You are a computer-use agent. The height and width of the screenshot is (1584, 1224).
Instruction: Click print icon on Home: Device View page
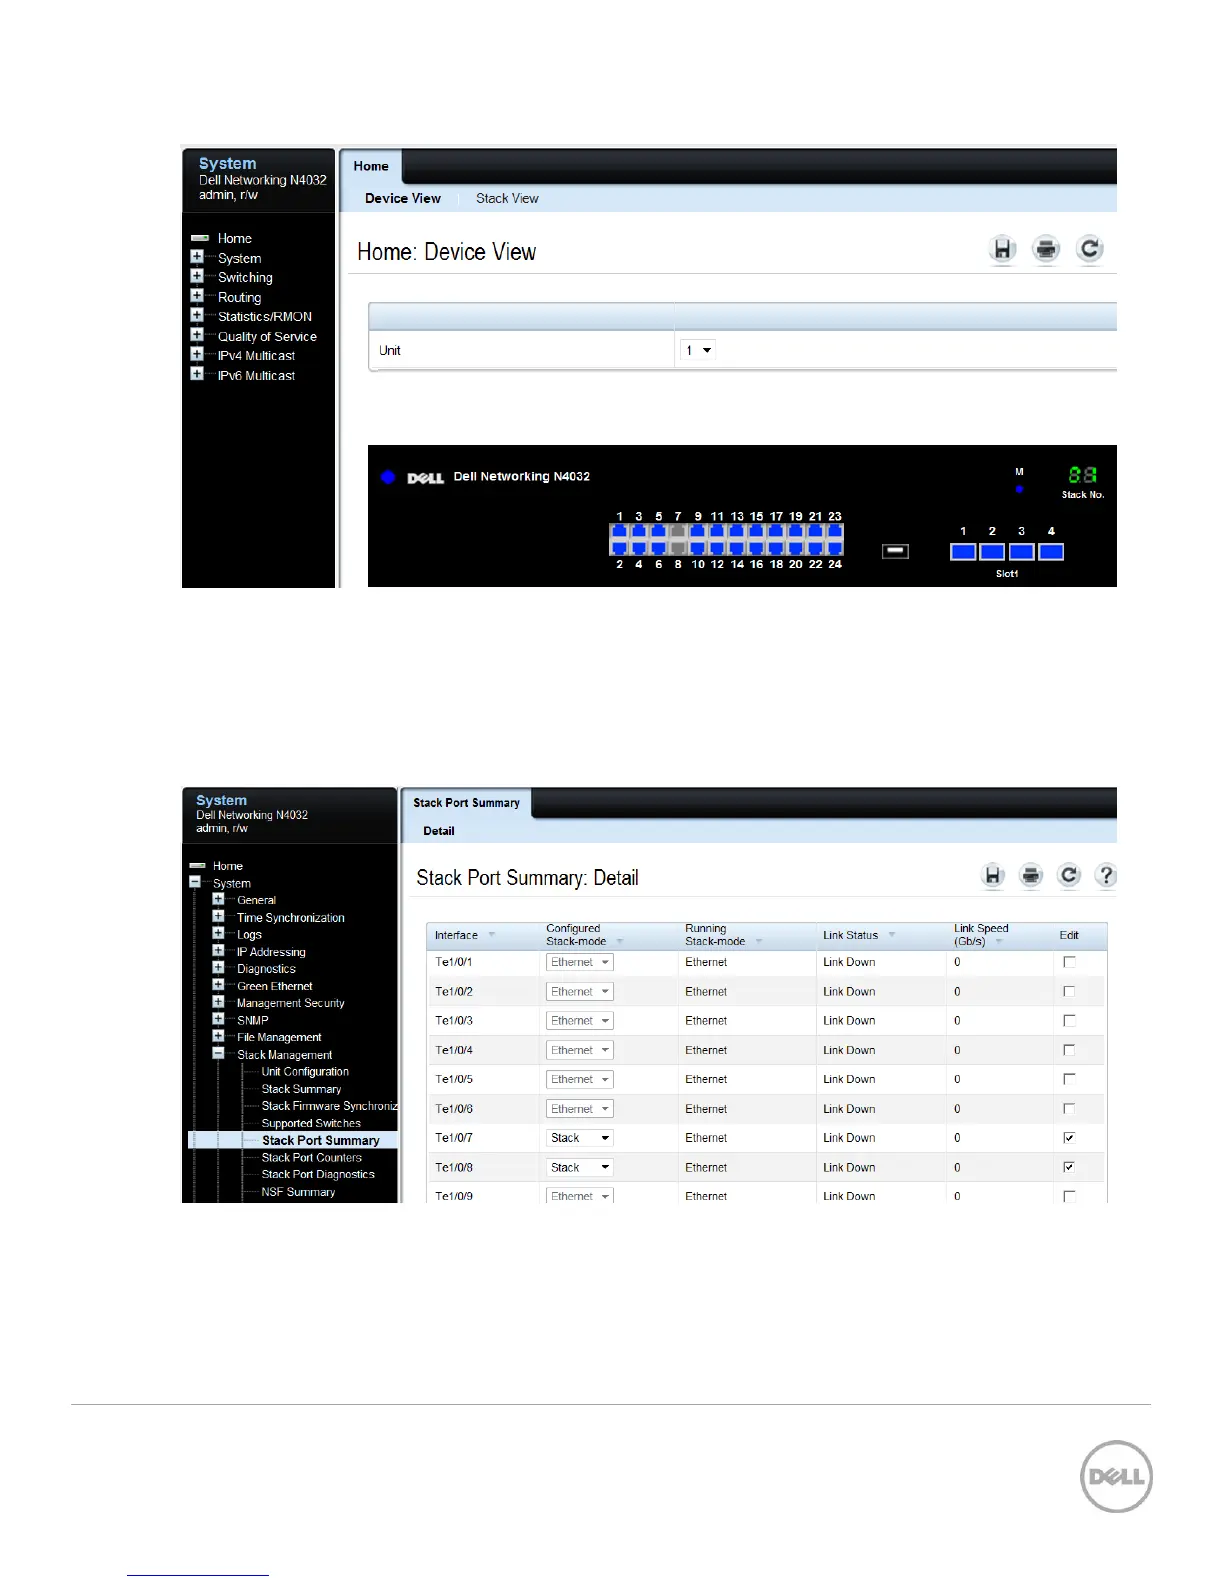1046,249
